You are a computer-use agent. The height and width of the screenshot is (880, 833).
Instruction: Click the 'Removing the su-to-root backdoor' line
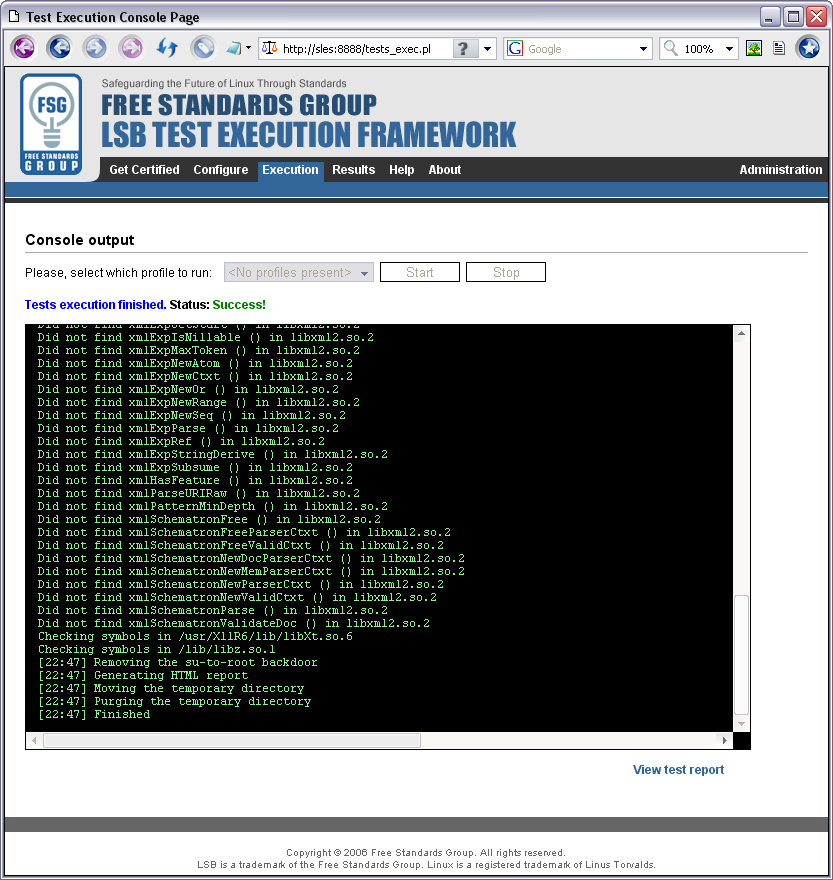tap(177, 662)
